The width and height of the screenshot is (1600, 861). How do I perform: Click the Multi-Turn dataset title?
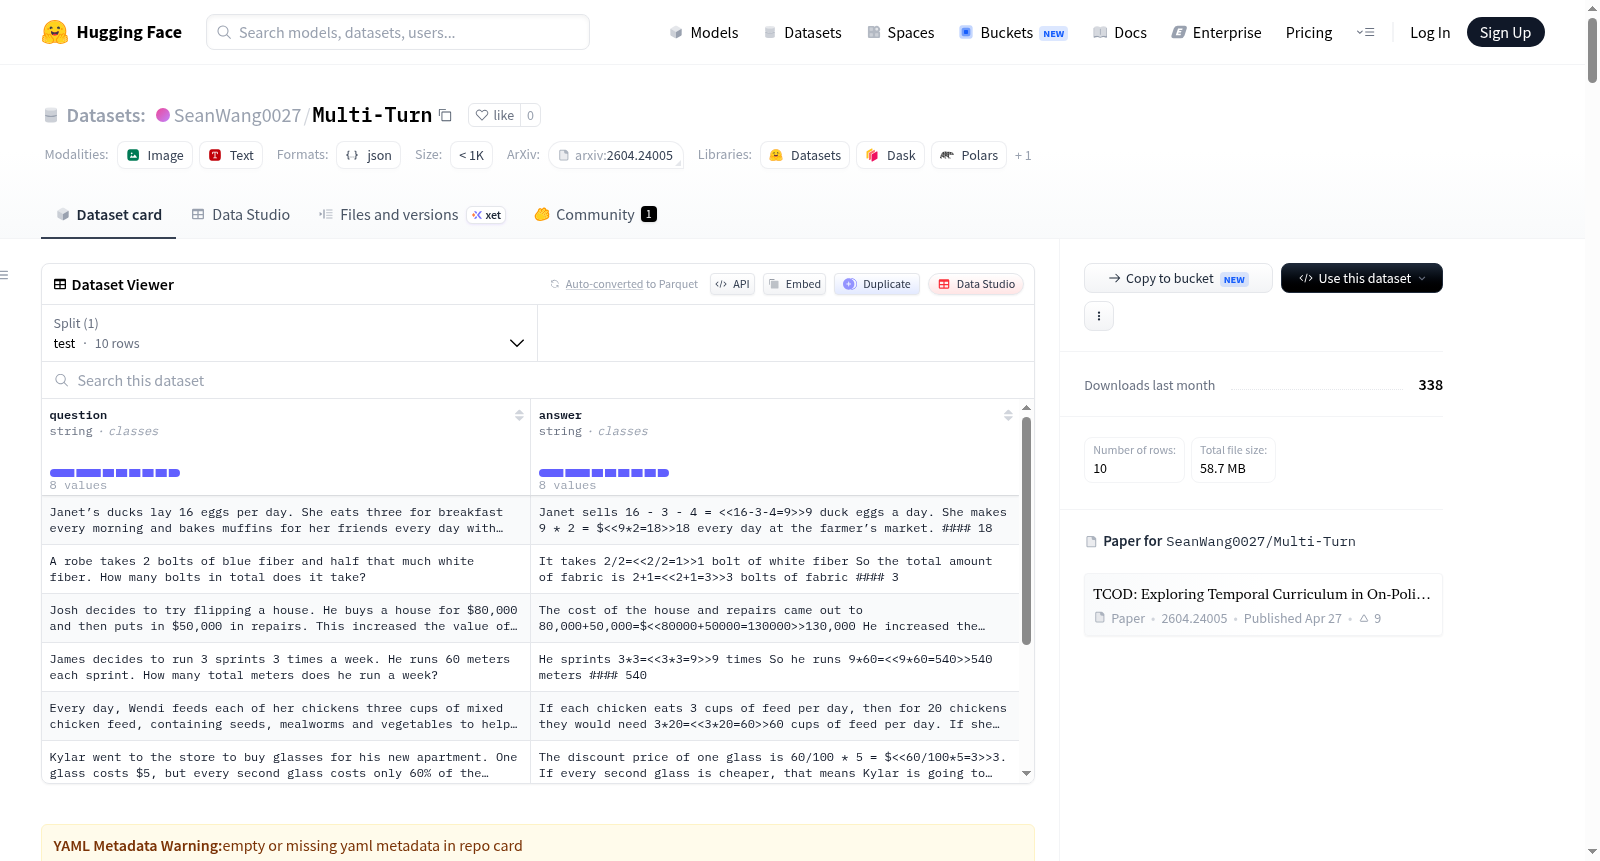[x=372, y=115]
